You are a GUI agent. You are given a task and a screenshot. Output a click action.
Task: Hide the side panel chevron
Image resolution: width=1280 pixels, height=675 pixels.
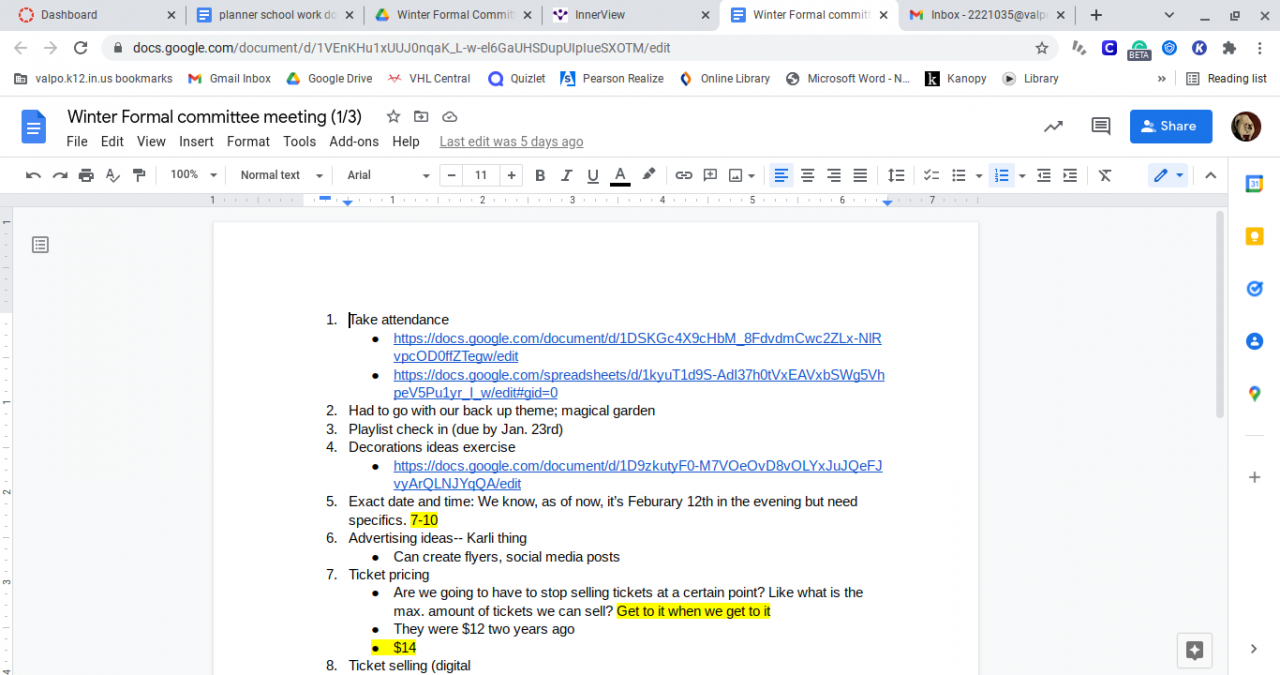click(x=1254, y=649)
